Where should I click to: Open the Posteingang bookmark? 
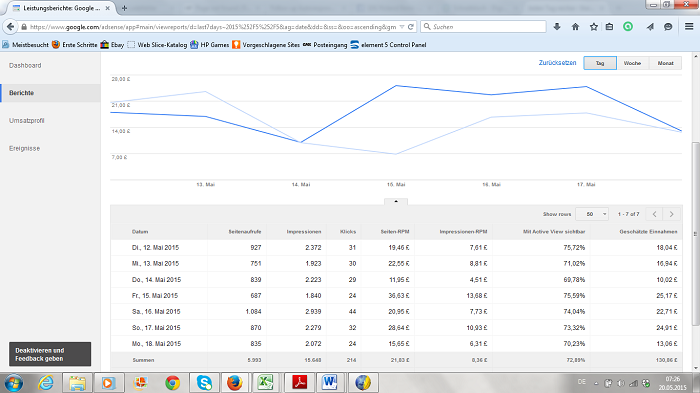[x=325, y=45]
